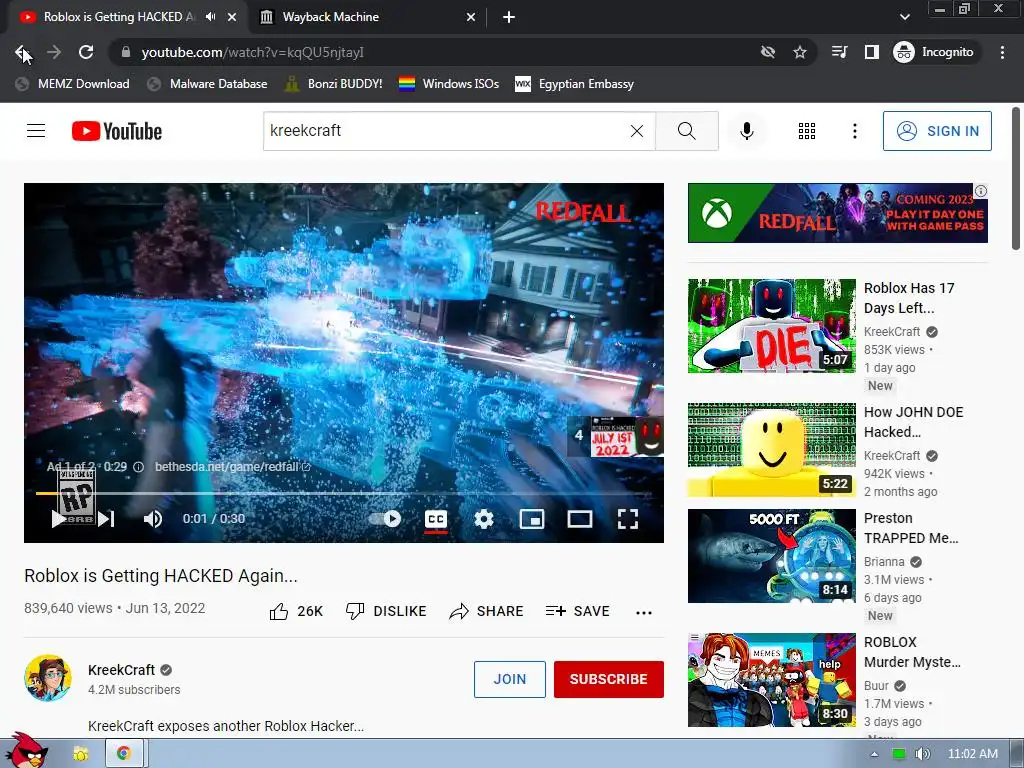Viewport: 1024px width, 768px height.
Task: Open YouTube settings three-dot menu
Action: pyautogui.click(x=854, y=131)
